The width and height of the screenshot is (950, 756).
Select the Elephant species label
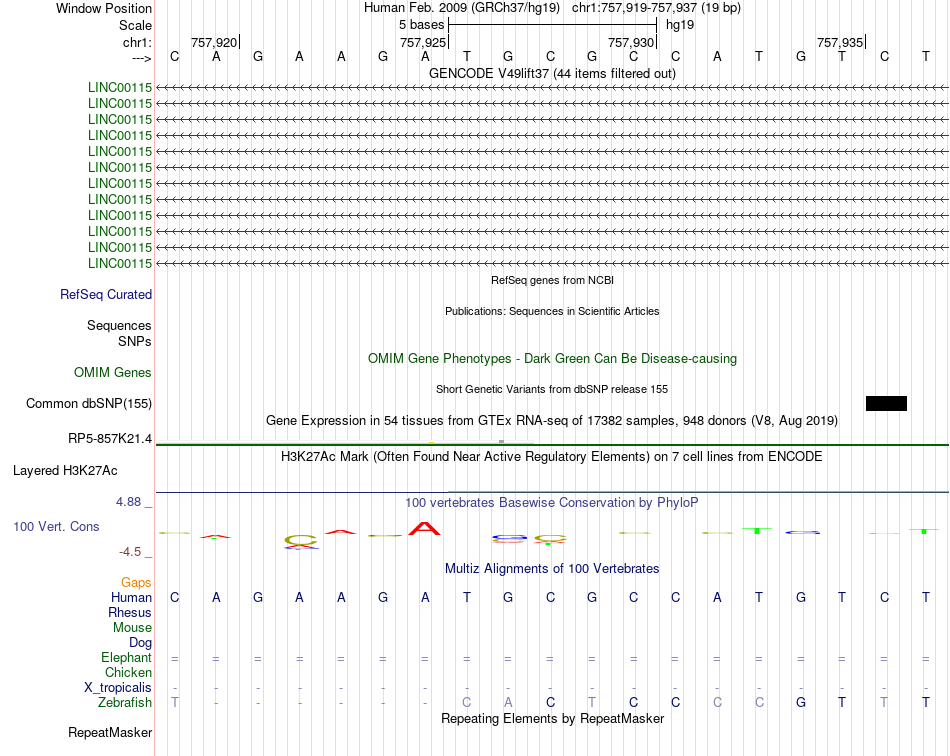coord(126,657)
